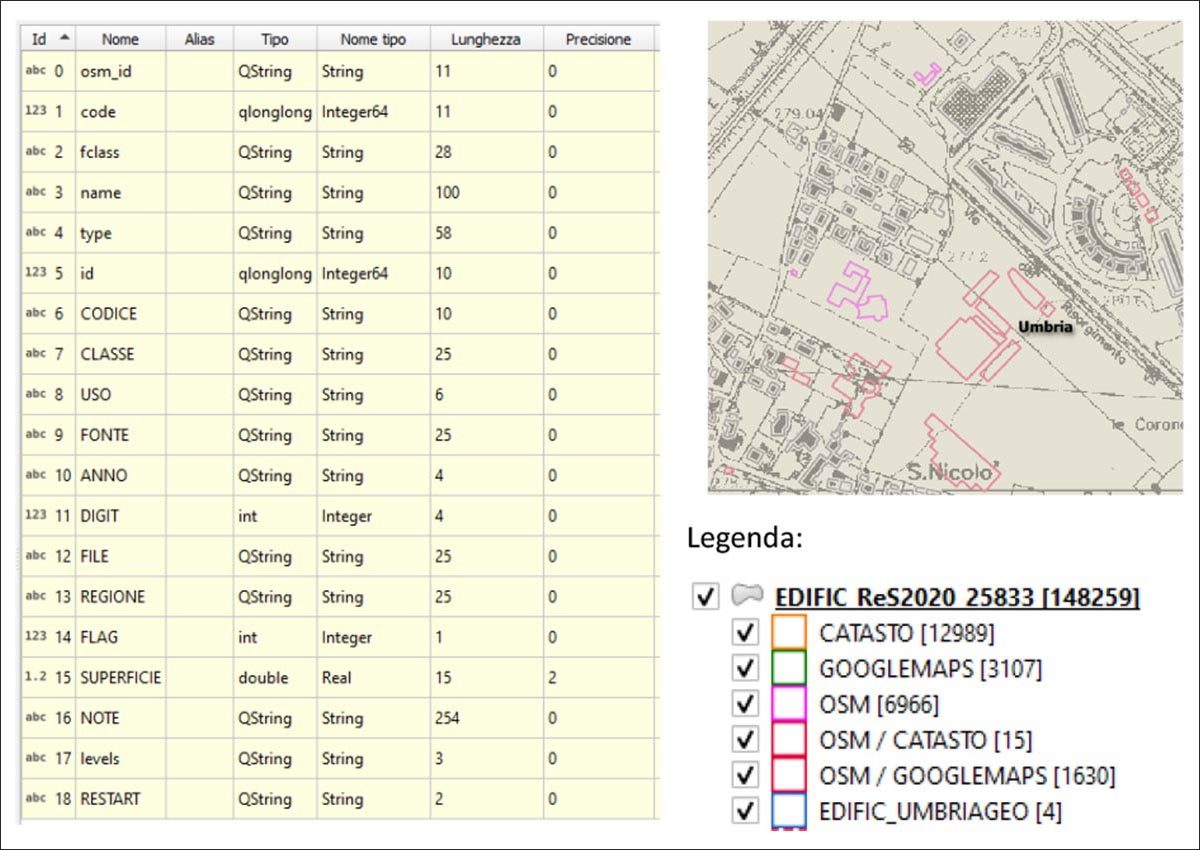Toggle the OSM / CATASTO checkbox

click(745, 740)
